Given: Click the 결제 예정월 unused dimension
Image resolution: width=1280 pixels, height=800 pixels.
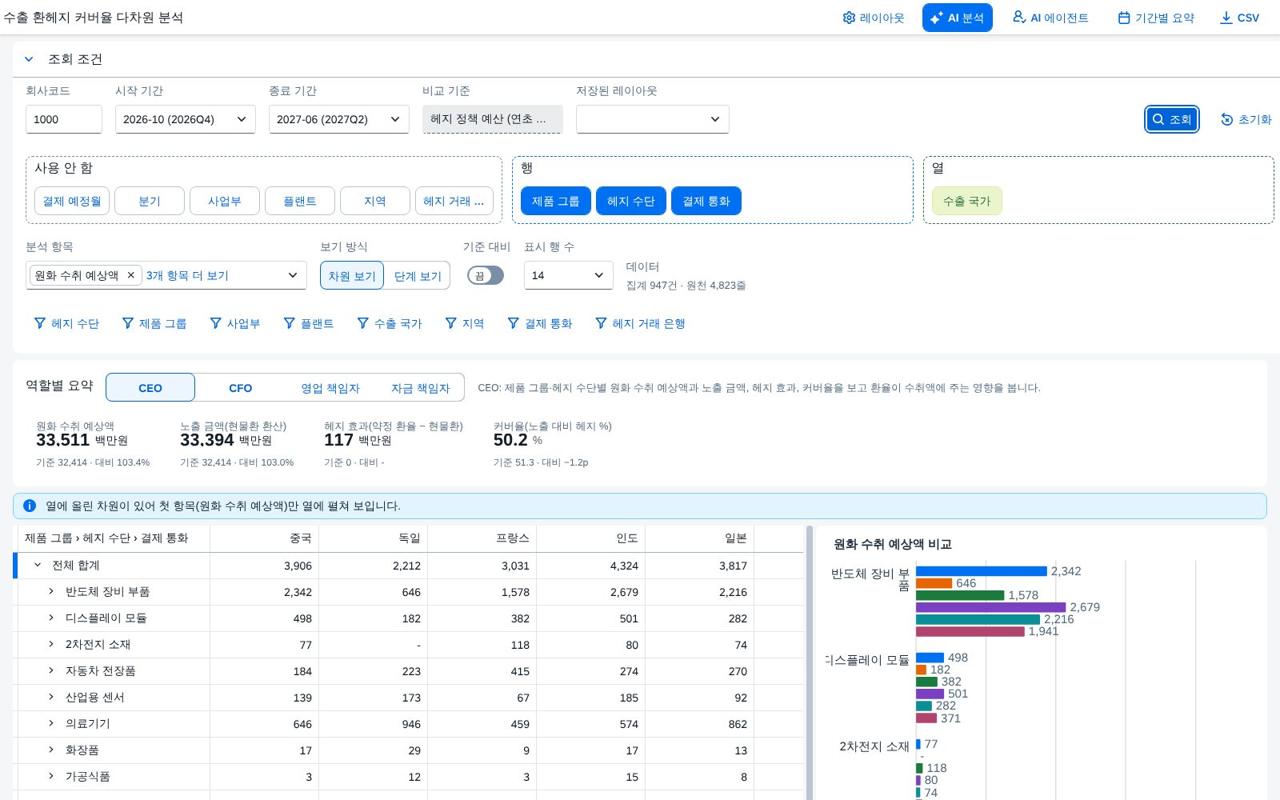Looking at the screenshot, I should click(x=72, y=201).
